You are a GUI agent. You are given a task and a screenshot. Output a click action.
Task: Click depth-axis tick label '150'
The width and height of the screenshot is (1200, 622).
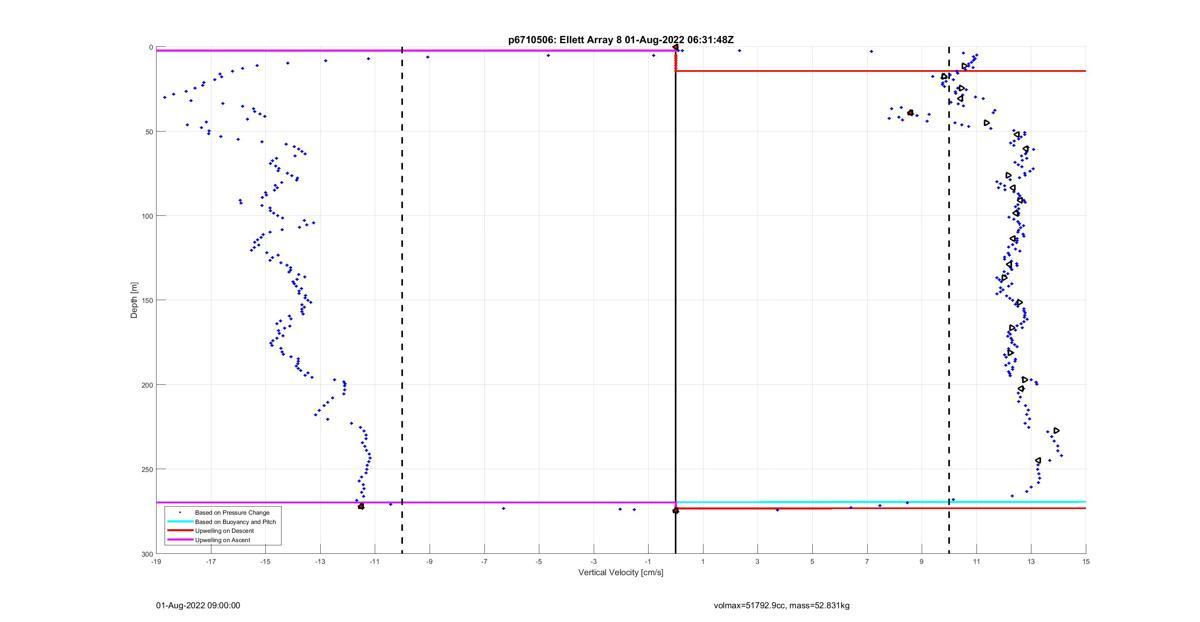(146, 300)
